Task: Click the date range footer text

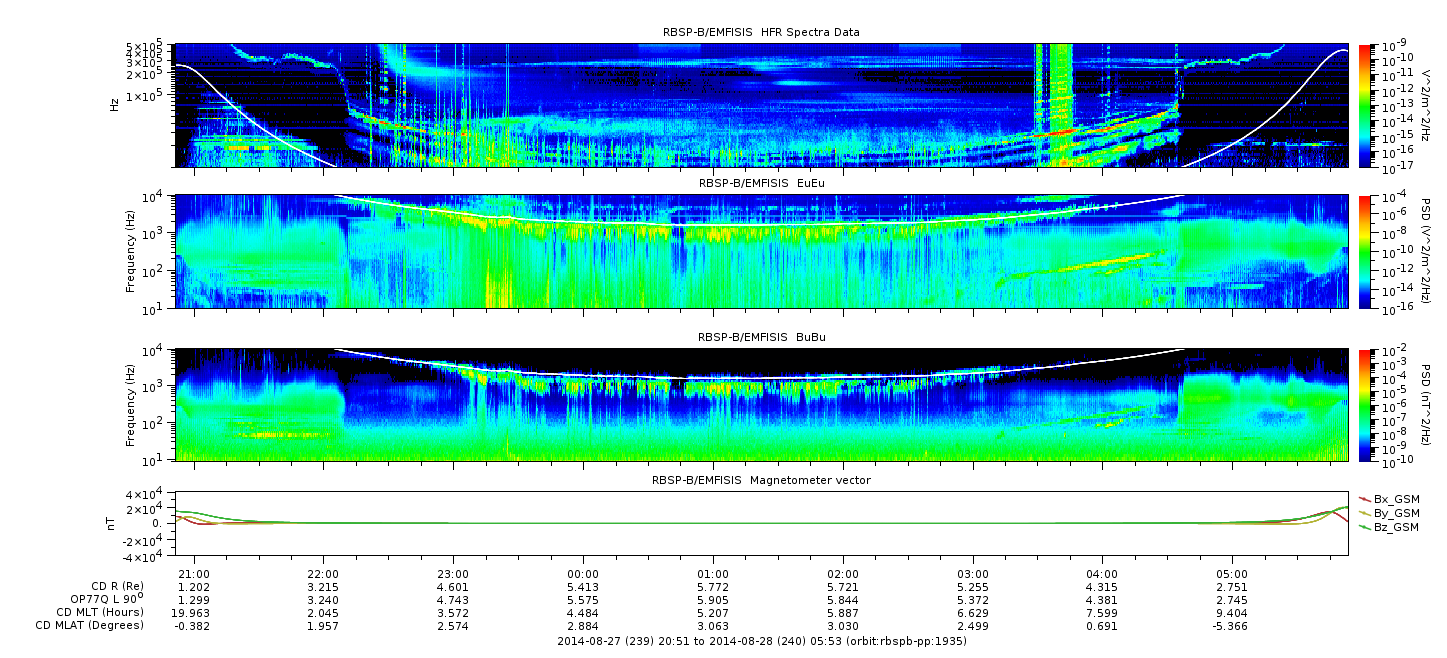Action: (x=761, y=639)
